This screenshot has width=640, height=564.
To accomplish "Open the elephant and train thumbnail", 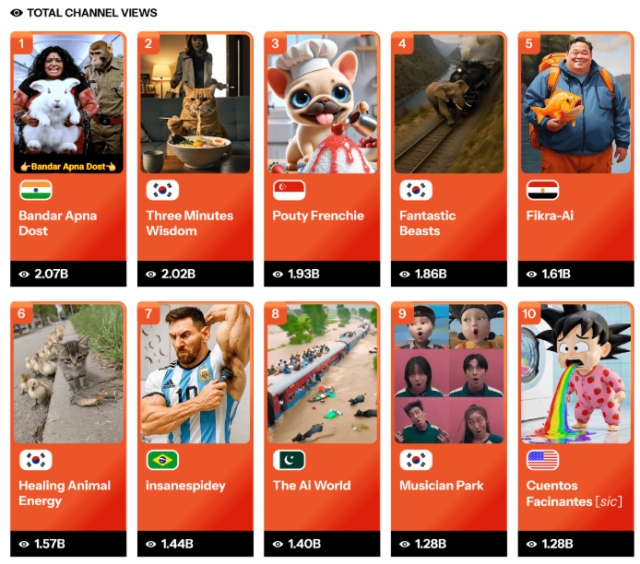I will 449,104.
